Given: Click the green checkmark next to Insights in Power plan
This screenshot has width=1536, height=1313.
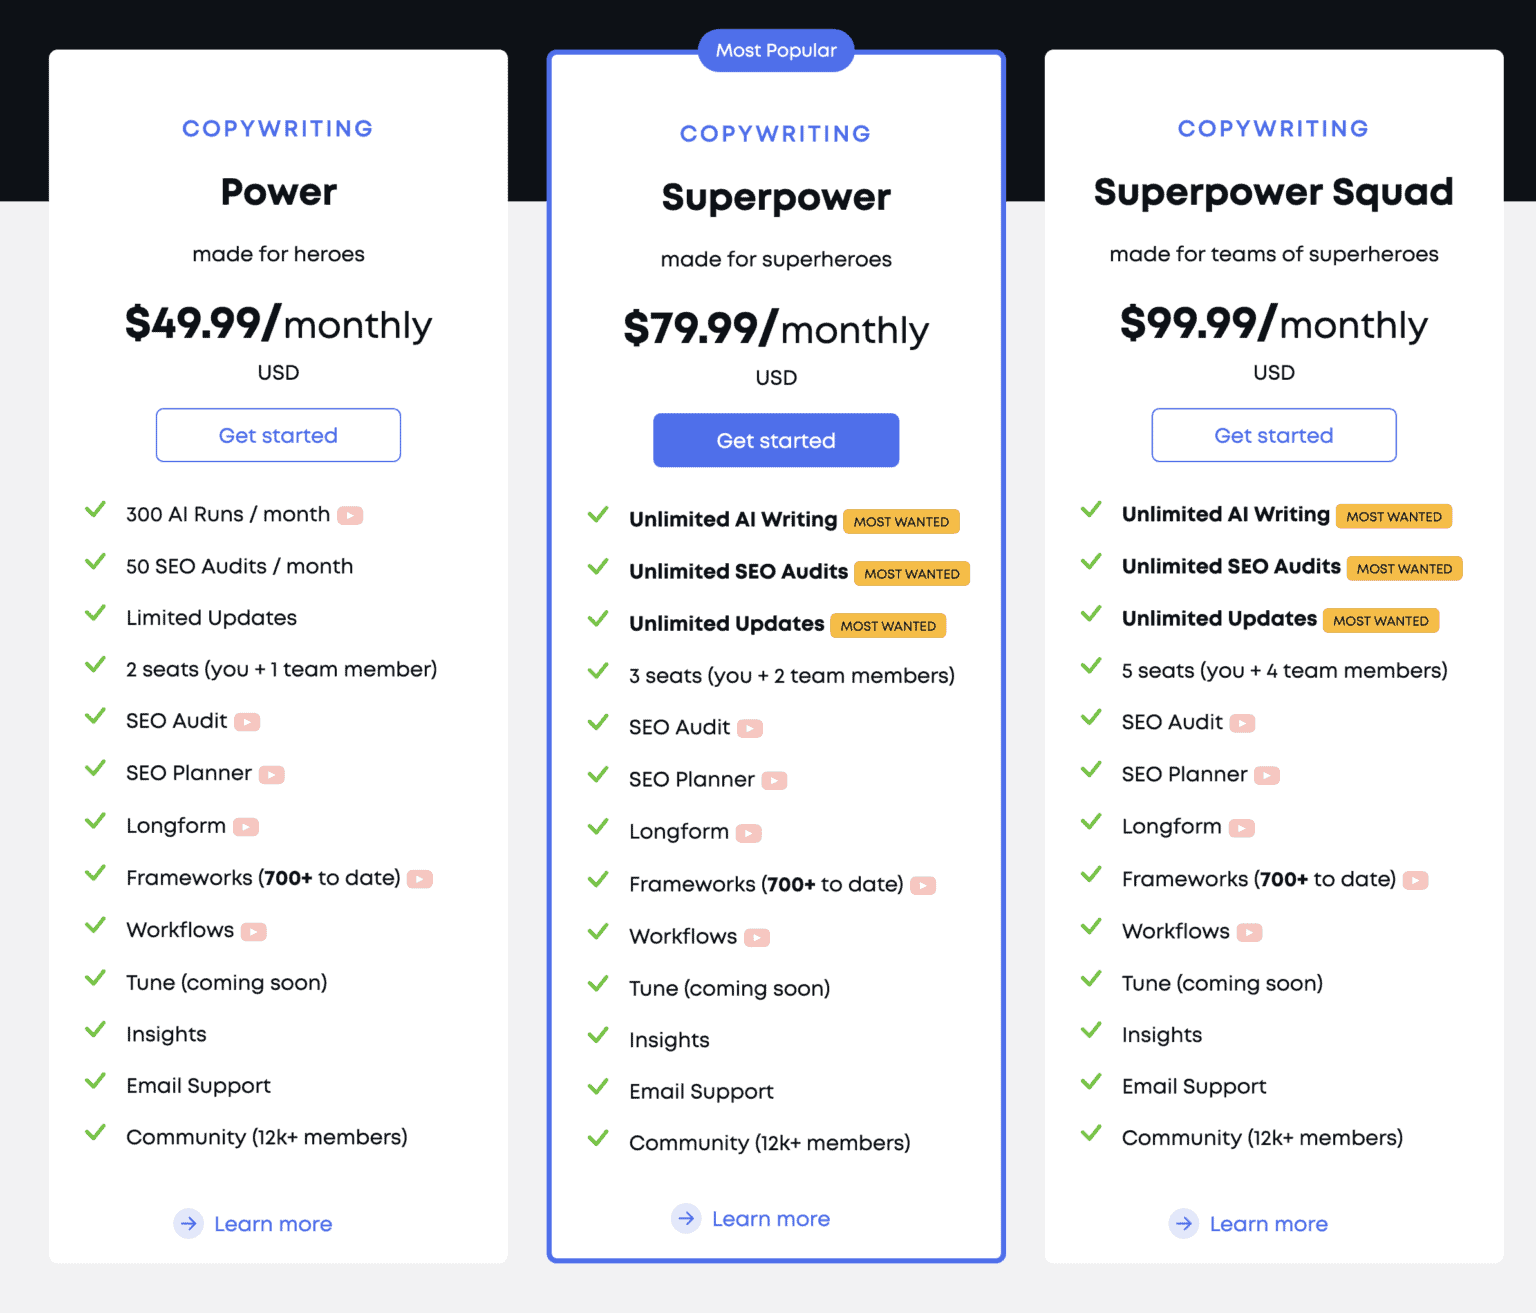Looking at the screenshot, I should [x=96, y=1031].
